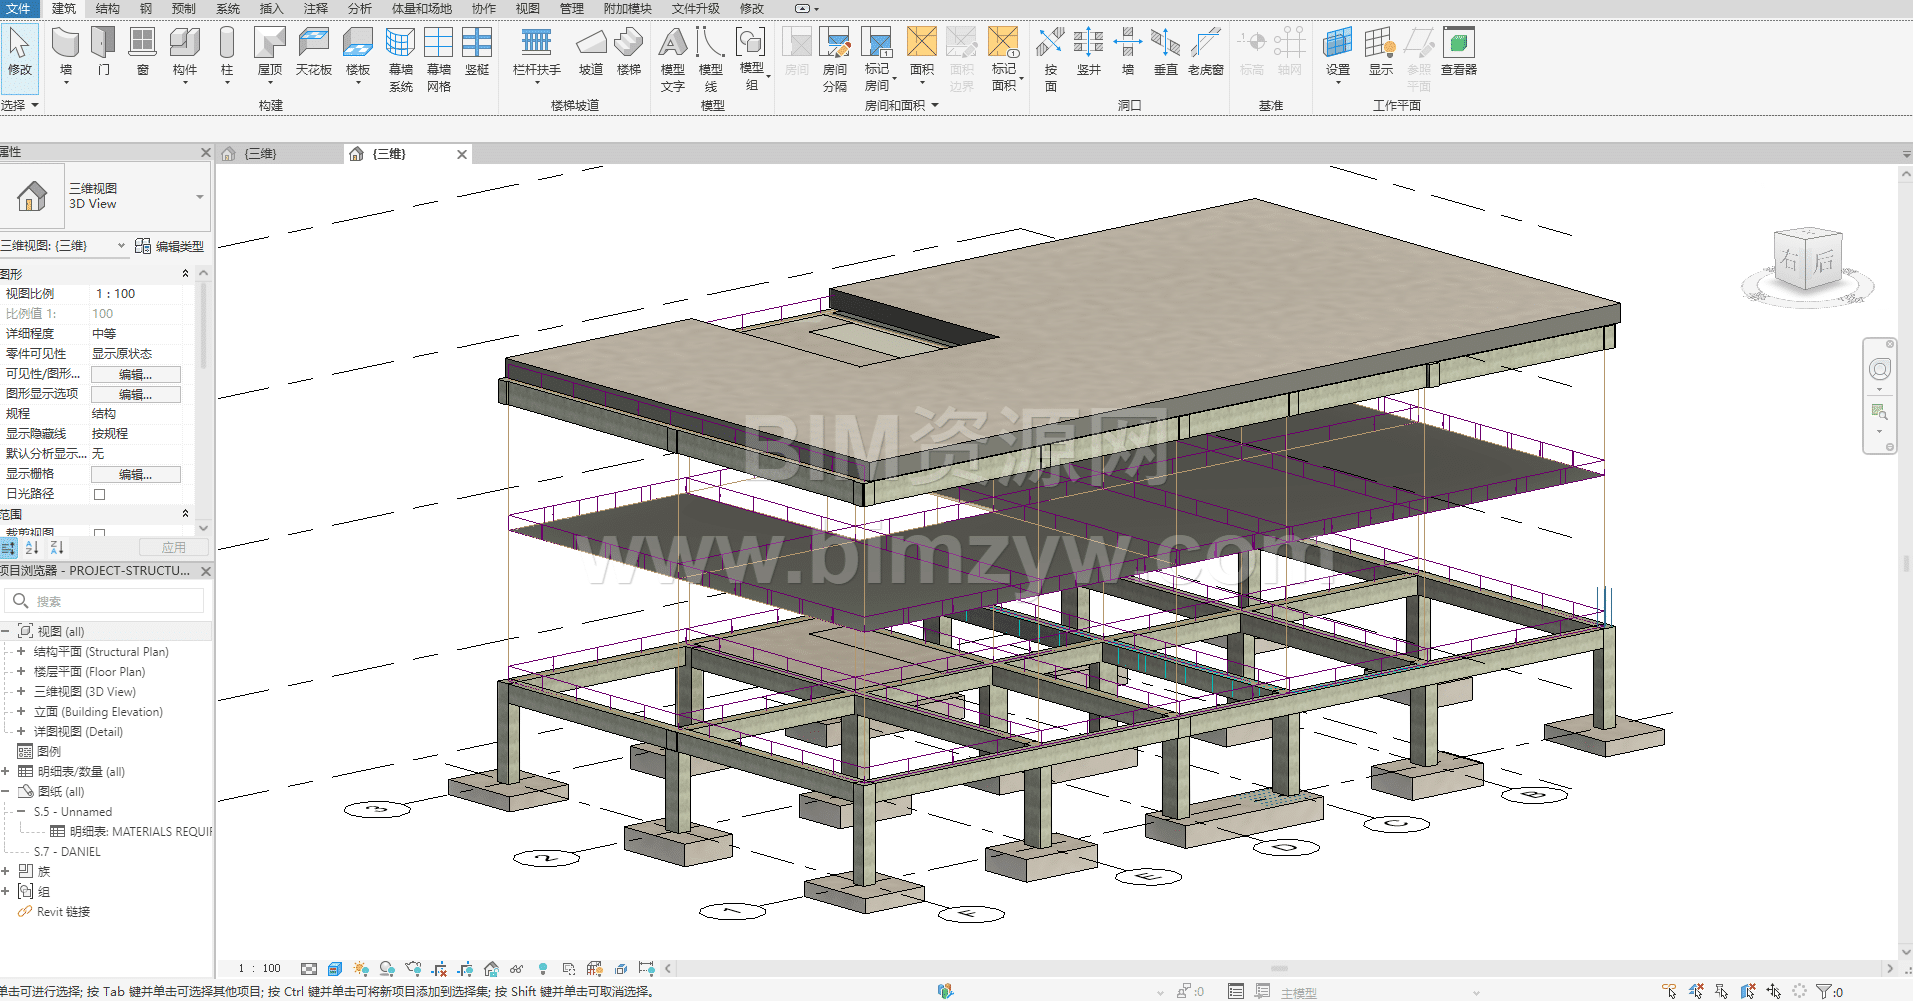Collapse the Sheets (图纸) tree node
This screenshot has width=1913, height=1001.
coord(6,791)
